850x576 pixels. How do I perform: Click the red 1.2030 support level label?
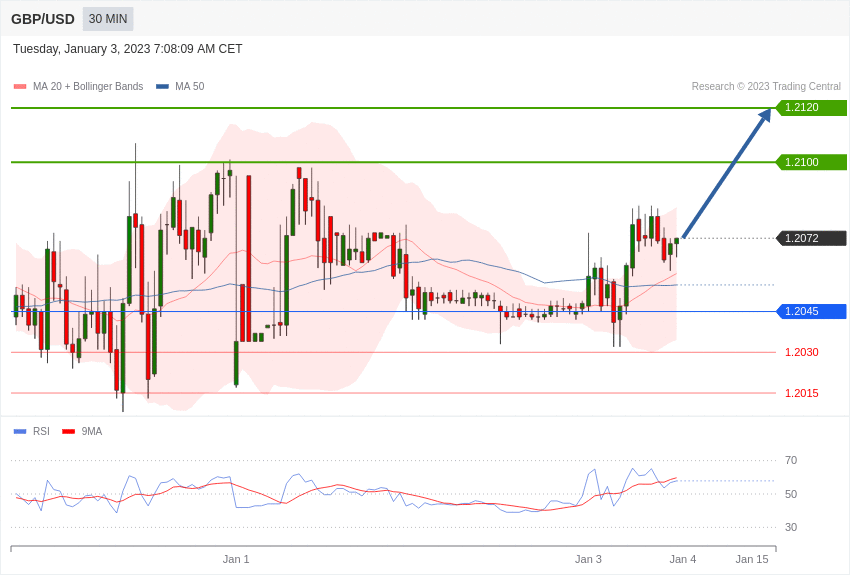(x=802, y=352)
